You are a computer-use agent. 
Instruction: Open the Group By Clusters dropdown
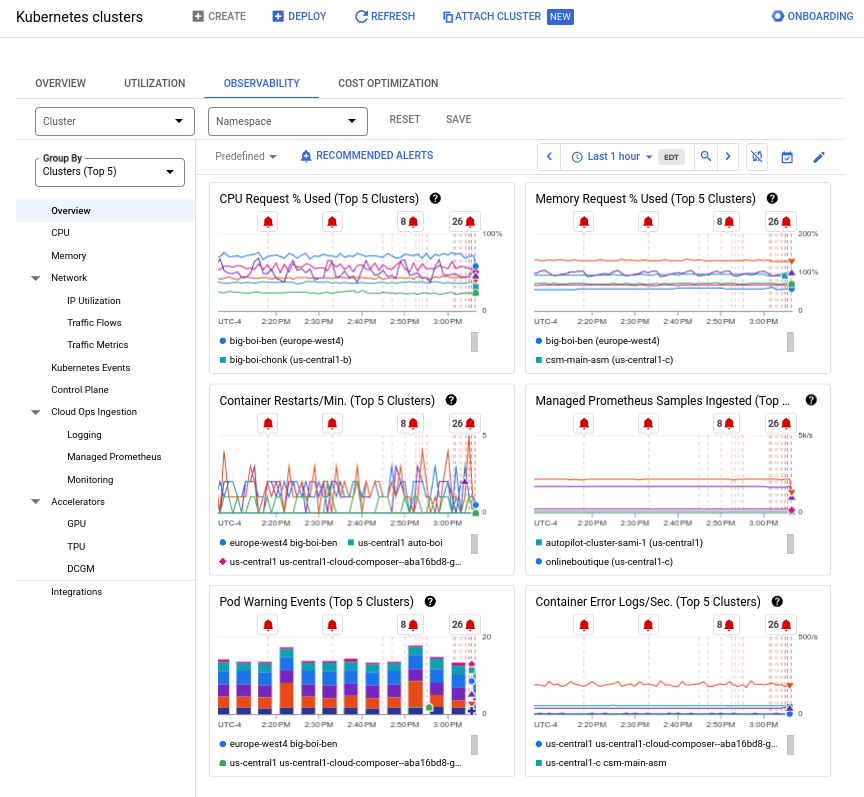coord(108,171)
